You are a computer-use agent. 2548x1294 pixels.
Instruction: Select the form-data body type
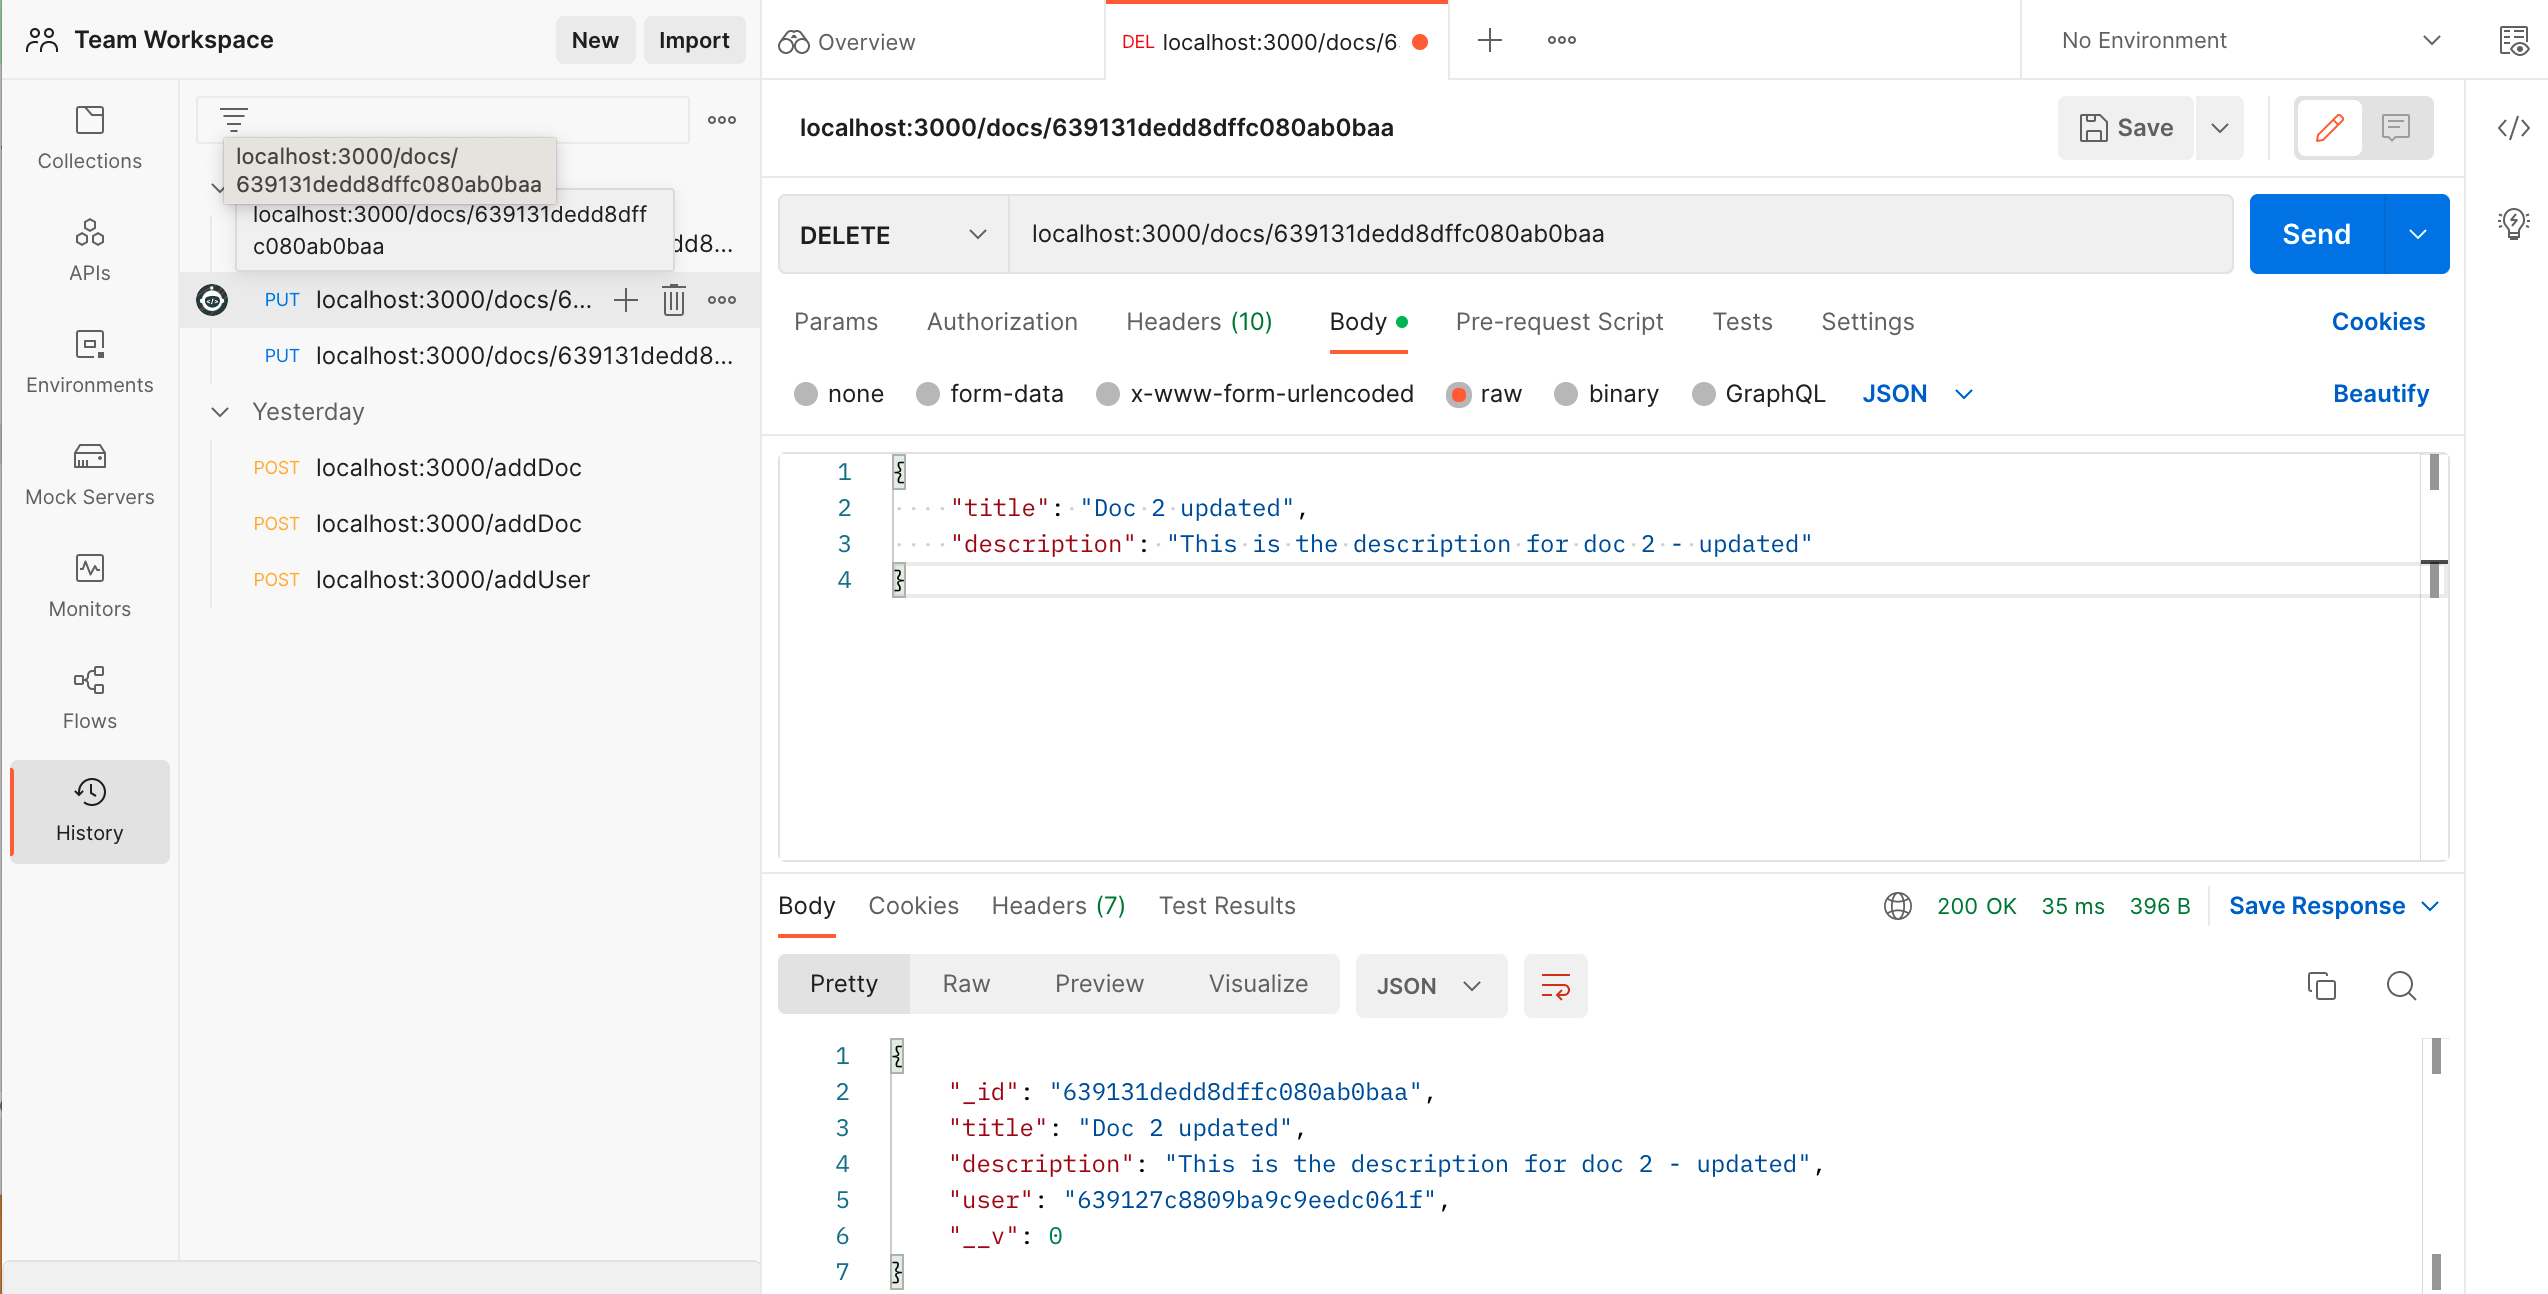[927, 393]
